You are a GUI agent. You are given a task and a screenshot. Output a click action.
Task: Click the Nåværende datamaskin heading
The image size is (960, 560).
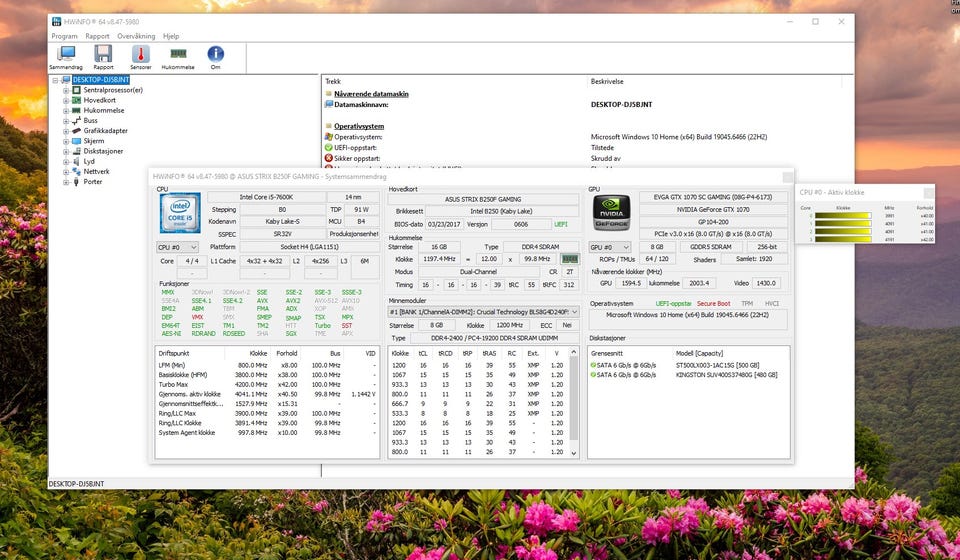point(371,94)
